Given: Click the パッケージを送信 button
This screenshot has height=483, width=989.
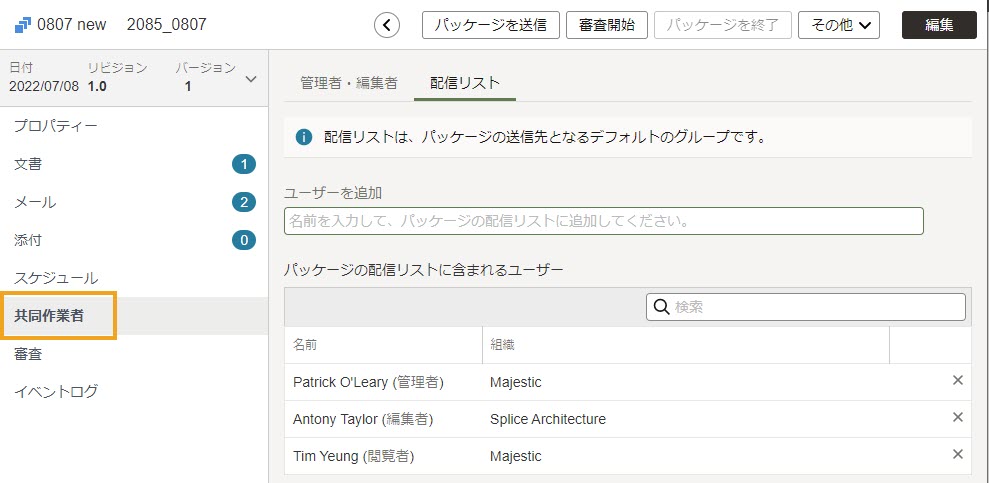Looking at the screenshot, I should point(491,25).
